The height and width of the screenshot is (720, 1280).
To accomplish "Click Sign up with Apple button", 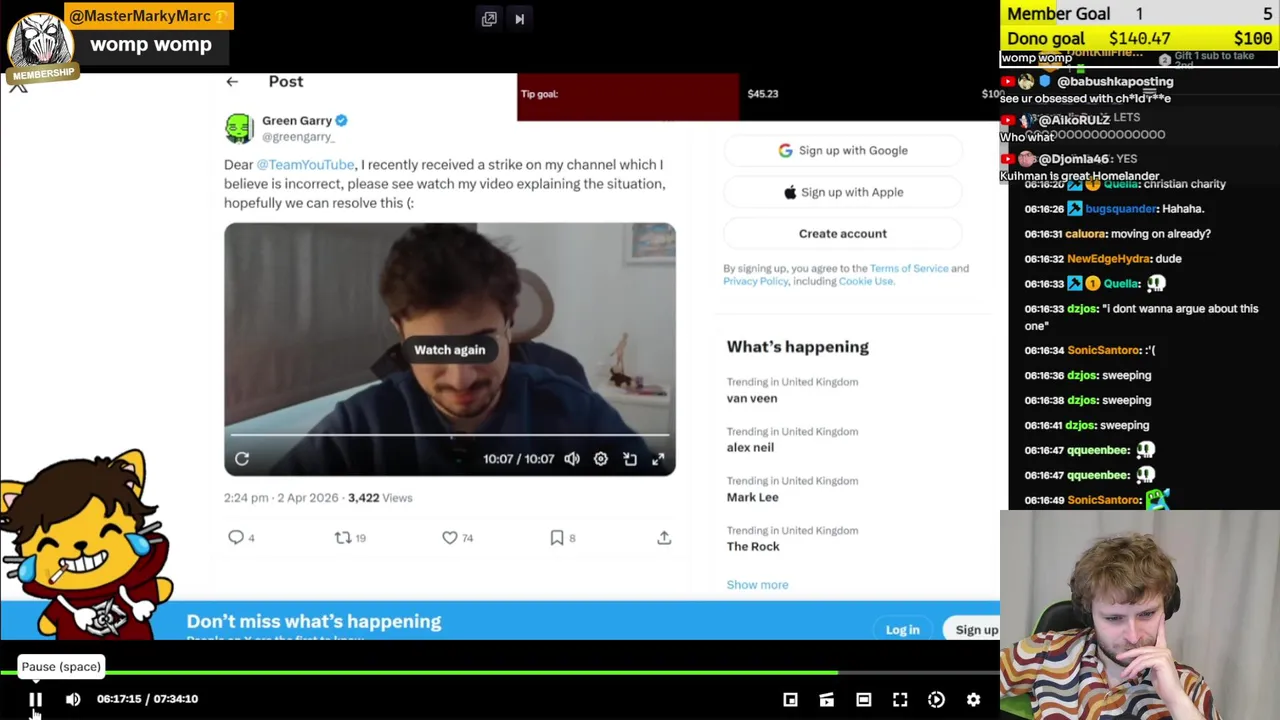I will coord(843,192).
